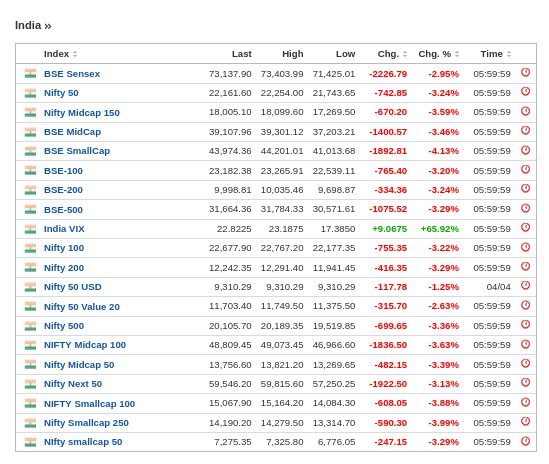Click the India flag beside India VIX
The height and width of the screenshot is (464, 549).
[30, 229]
